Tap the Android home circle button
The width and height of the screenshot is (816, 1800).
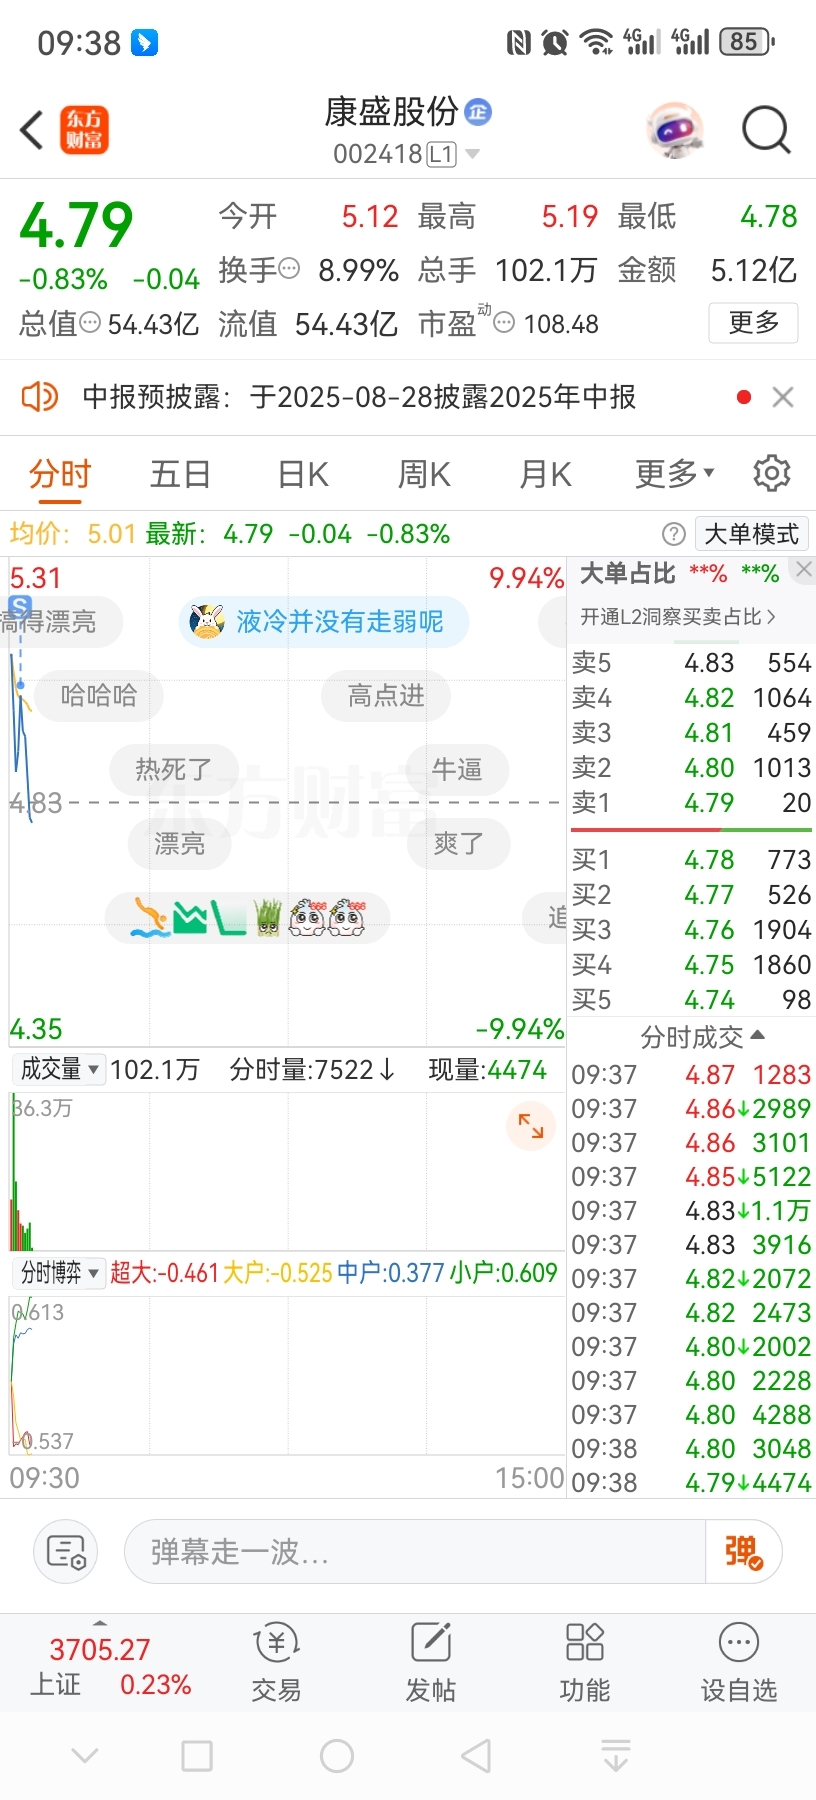tap(337, 1756)
